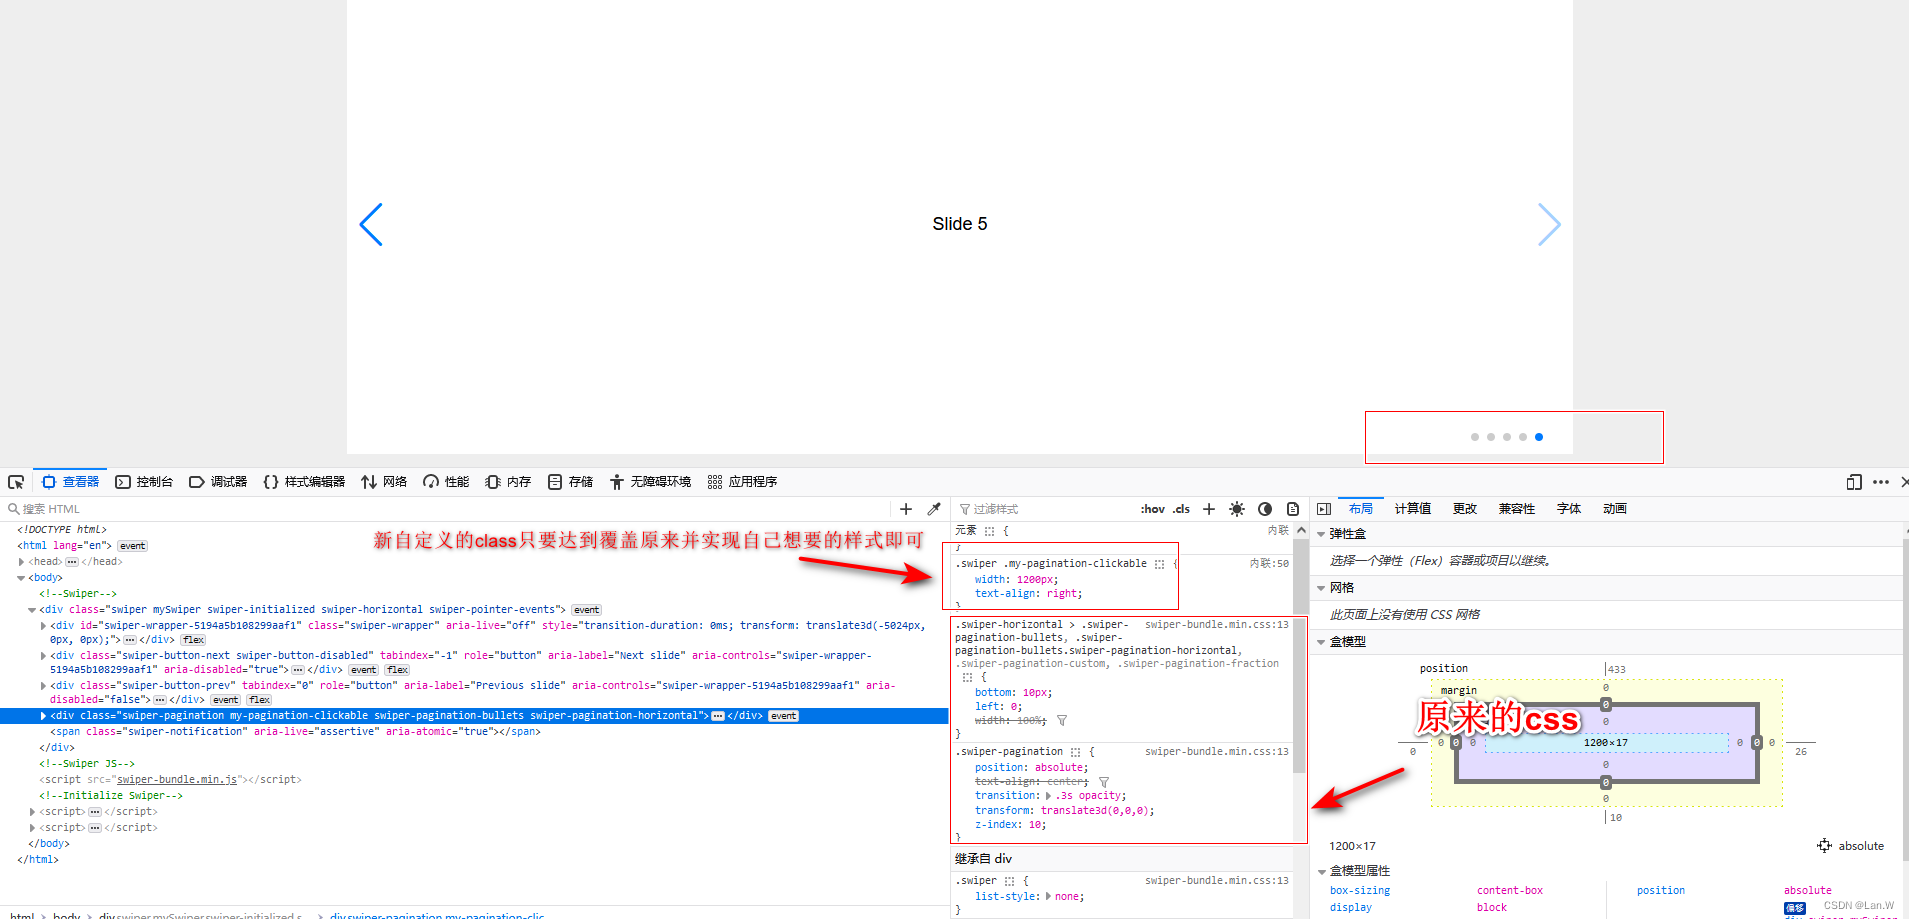Select the element picker tool
Image resolution: width=1909 pixels, height=919 pixels.
point(16,481)
